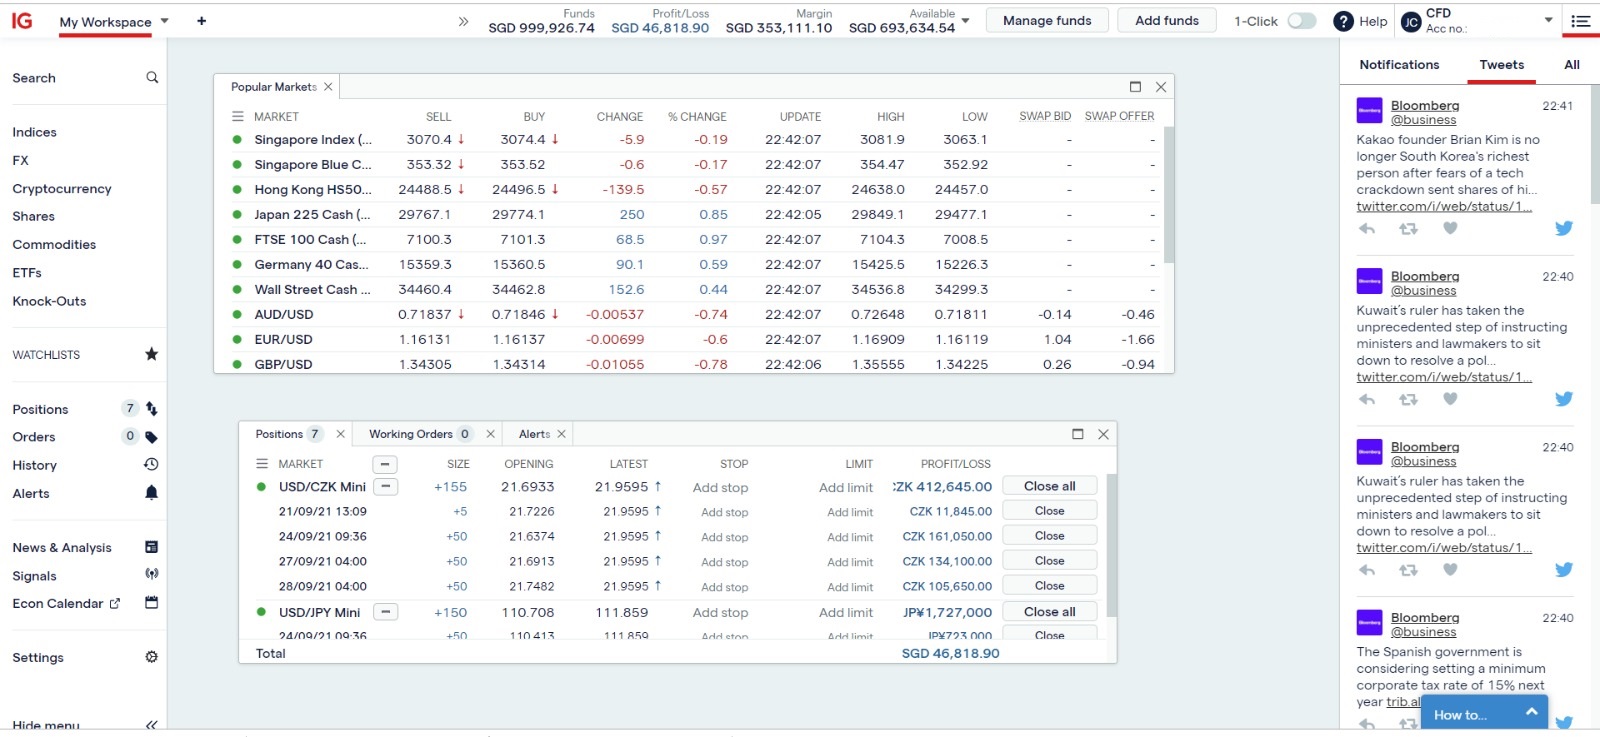
Task: Click Popular Markets column menu icon
Action: tap(238, 116)
